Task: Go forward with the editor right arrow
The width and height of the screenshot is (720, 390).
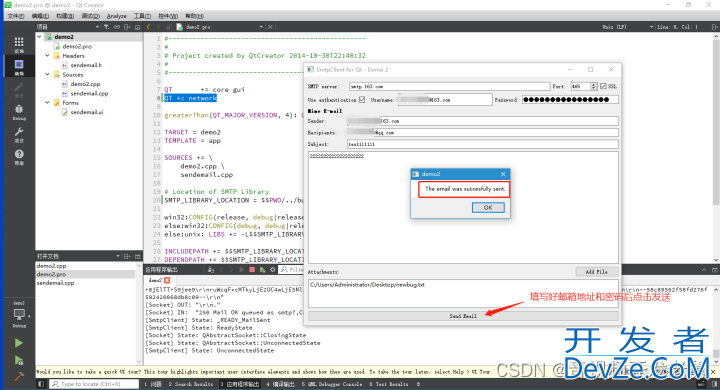Action: click(158, 27)
